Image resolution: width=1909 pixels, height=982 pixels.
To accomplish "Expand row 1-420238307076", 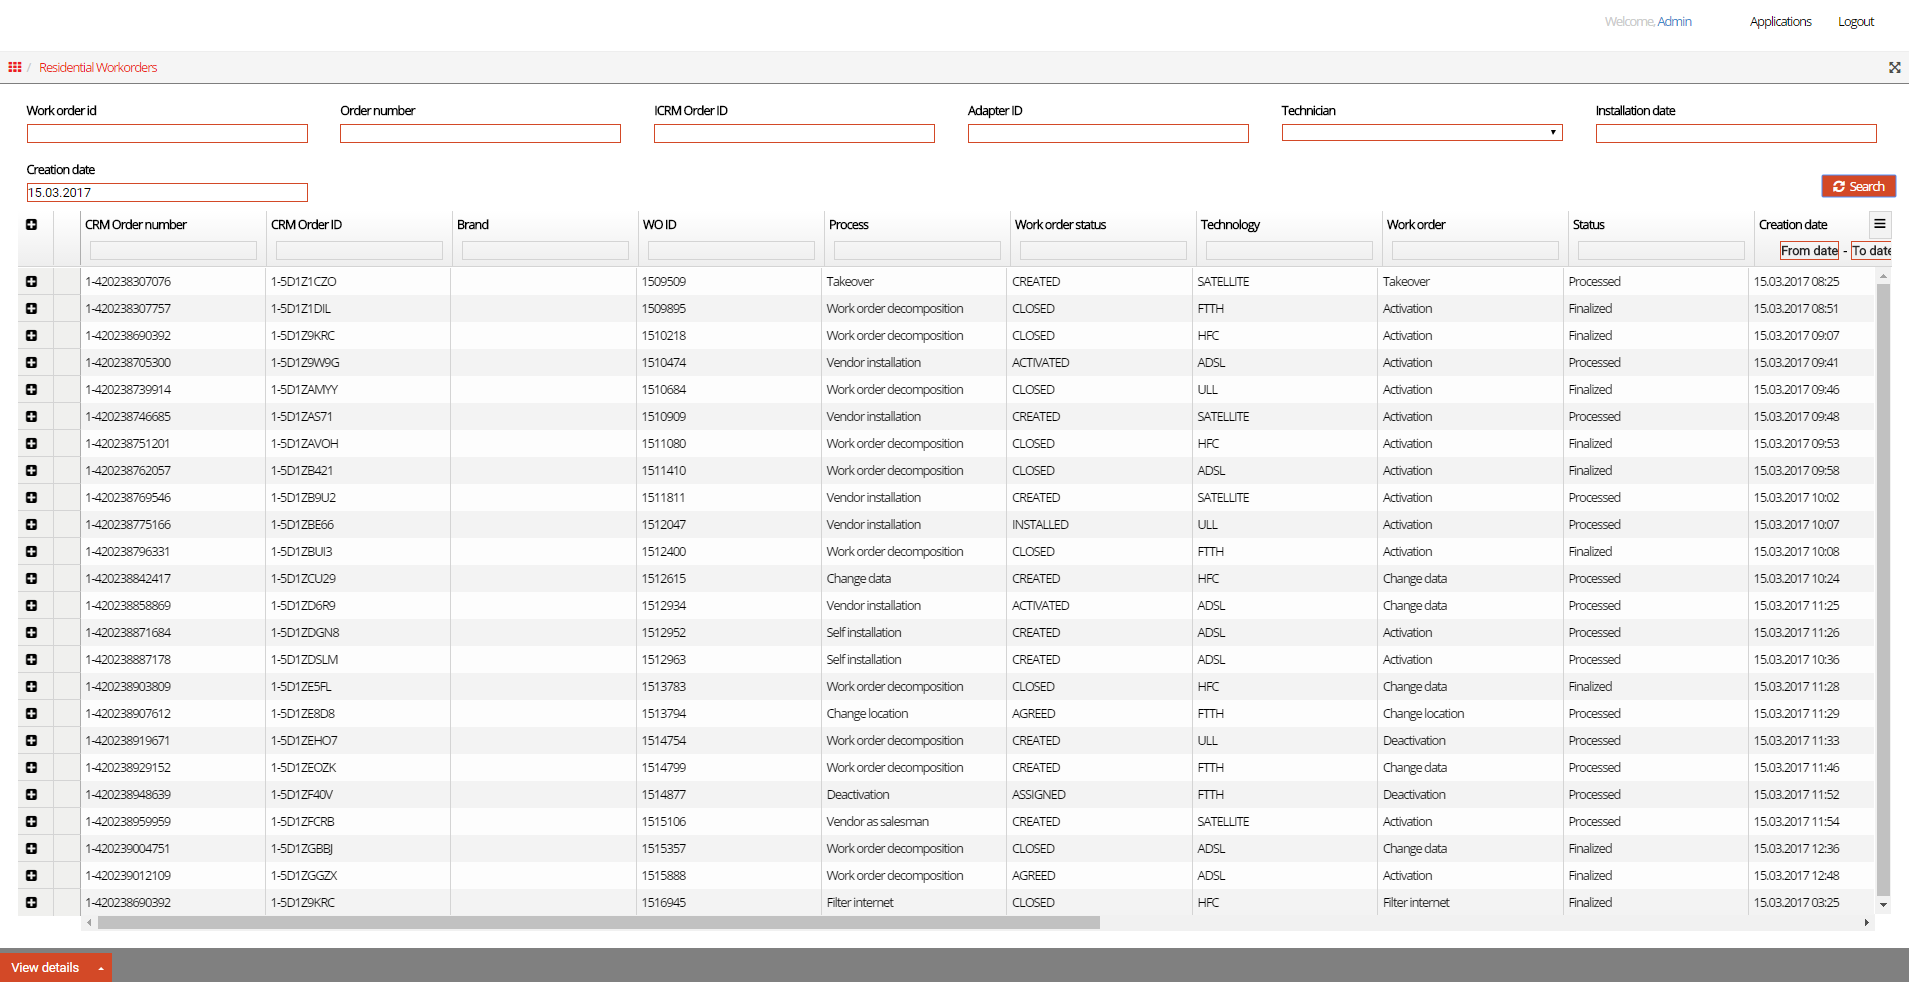I will point(32,282).
